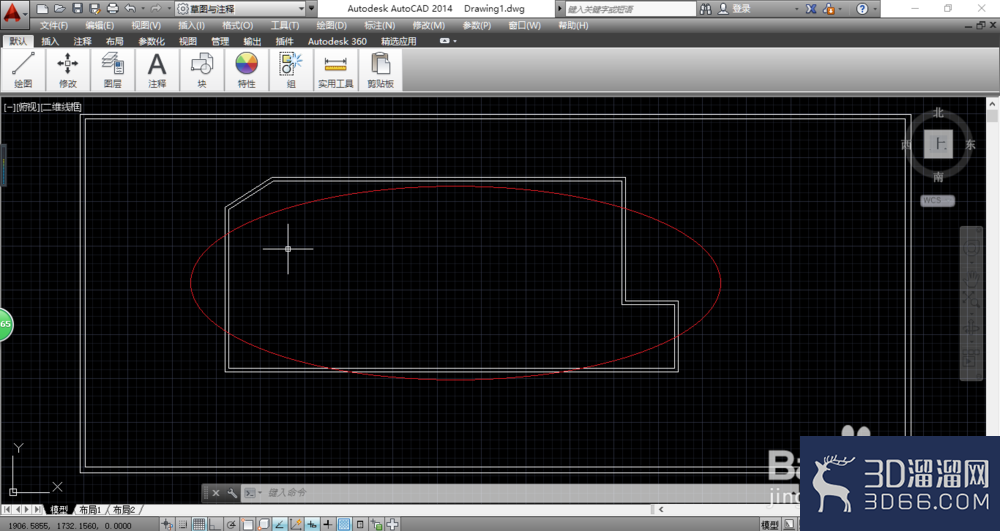Open the 绘图(D) menu
The height and width of the screenshot is (531, 1000).
click(x=332, y=25)
